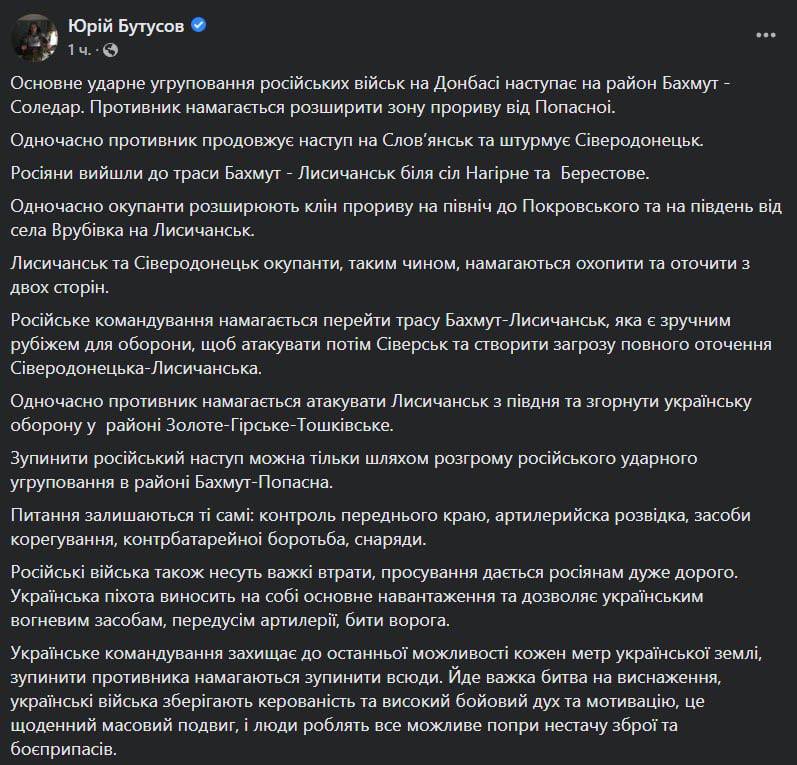This screenshot has height=765, width=797.
Task: Open Юрій Бутусов profile picture
Action: coord(35,37)
